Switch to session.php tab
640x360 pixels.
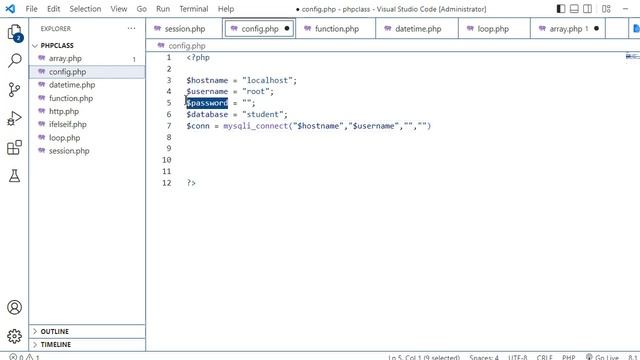click(x=184, y=29)
